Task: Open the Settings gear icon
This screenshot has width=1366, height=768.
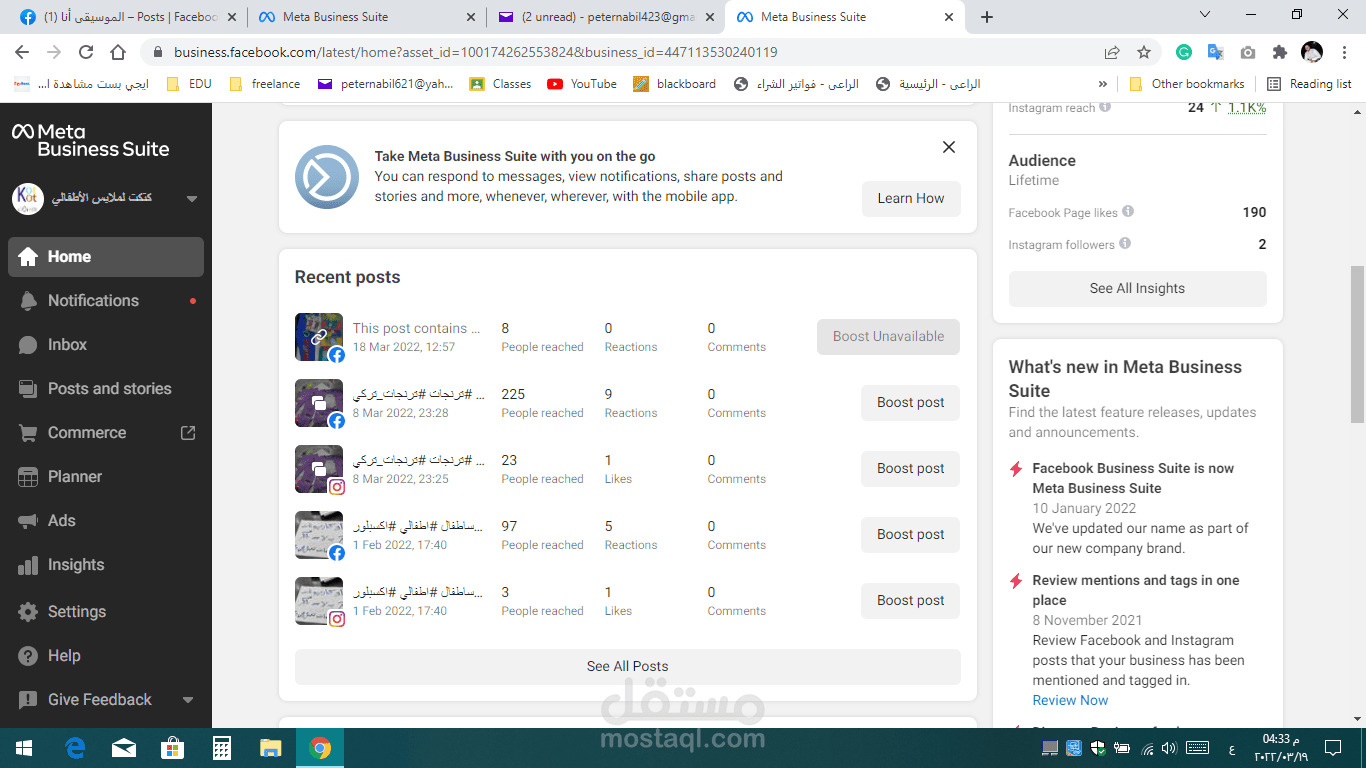Action: tap(28, 612)
